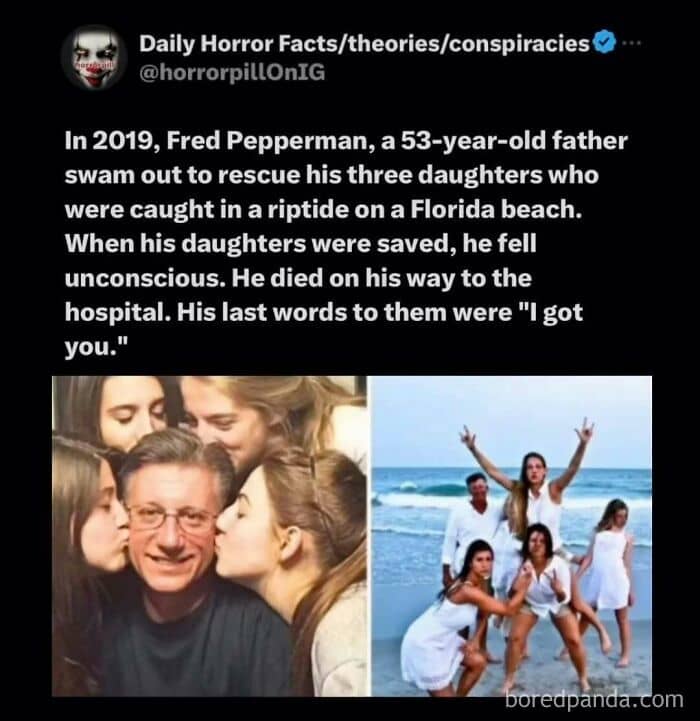Screen dimensions: 700x721
Task: Open the photo of father kissed by daughters
Action: (x=210, y=536)
